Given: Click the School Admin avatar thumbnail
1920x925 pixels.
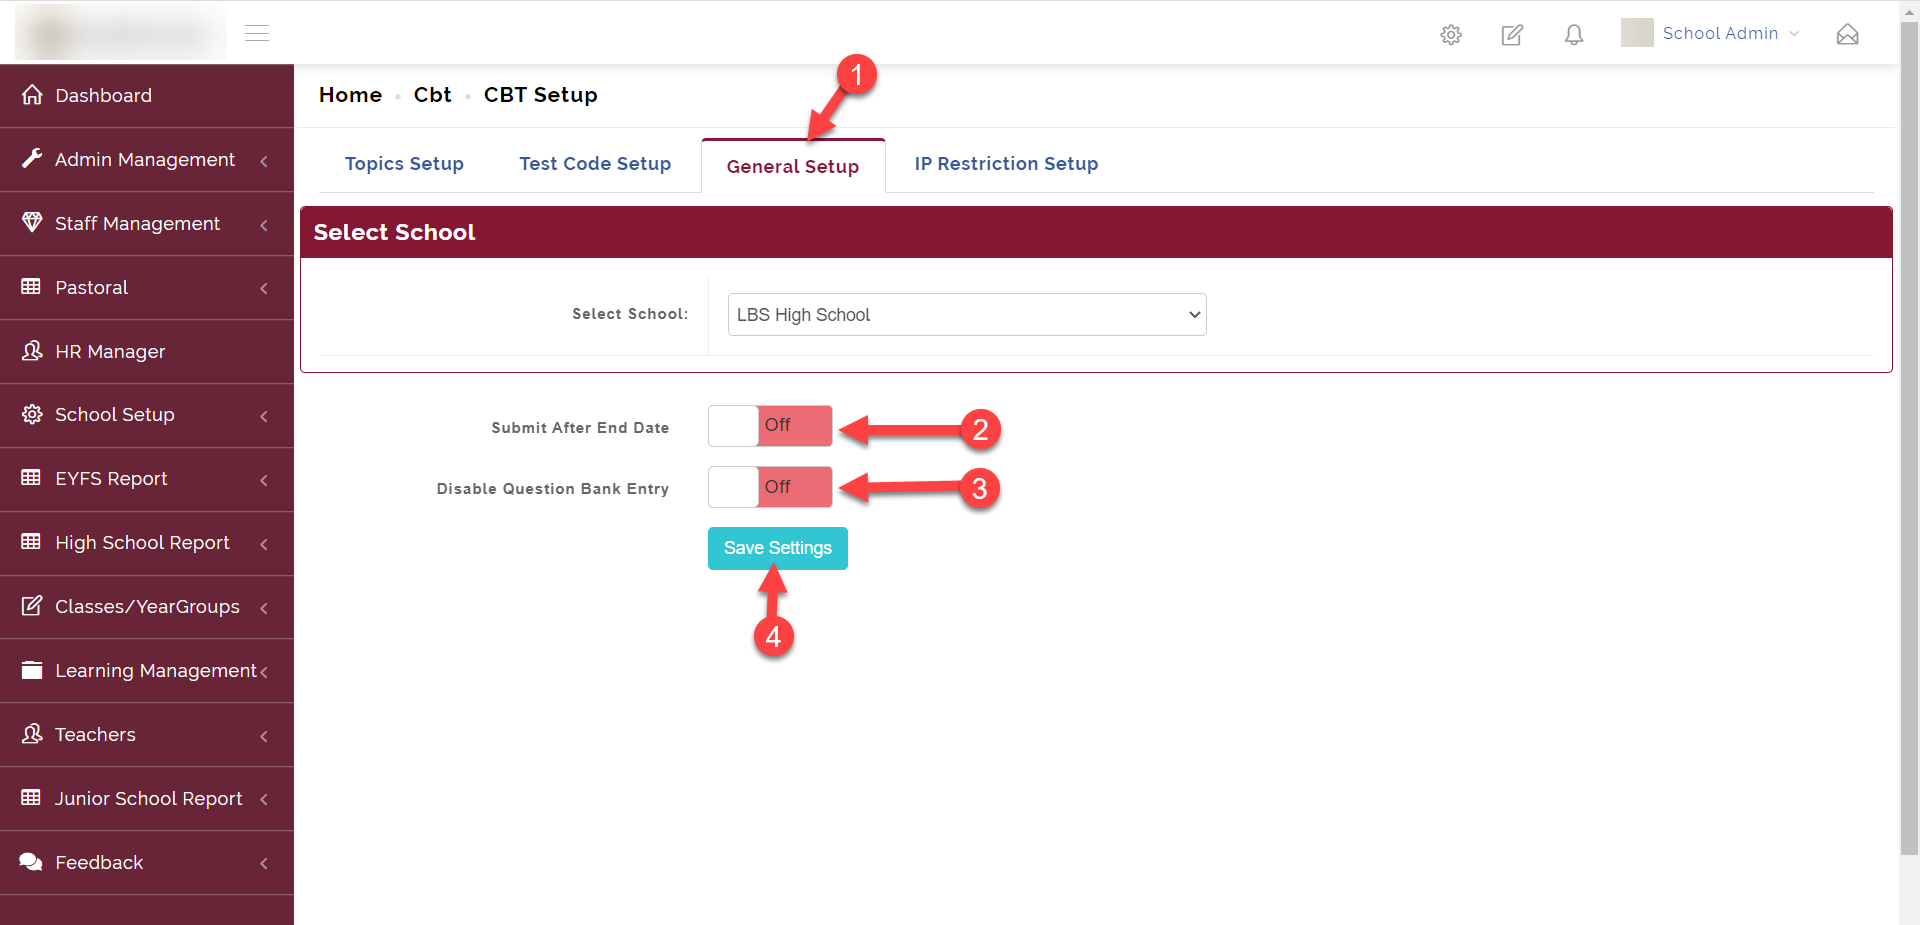Looking at the screenshot, I should pyautogui.click(x=1637, y=33).
